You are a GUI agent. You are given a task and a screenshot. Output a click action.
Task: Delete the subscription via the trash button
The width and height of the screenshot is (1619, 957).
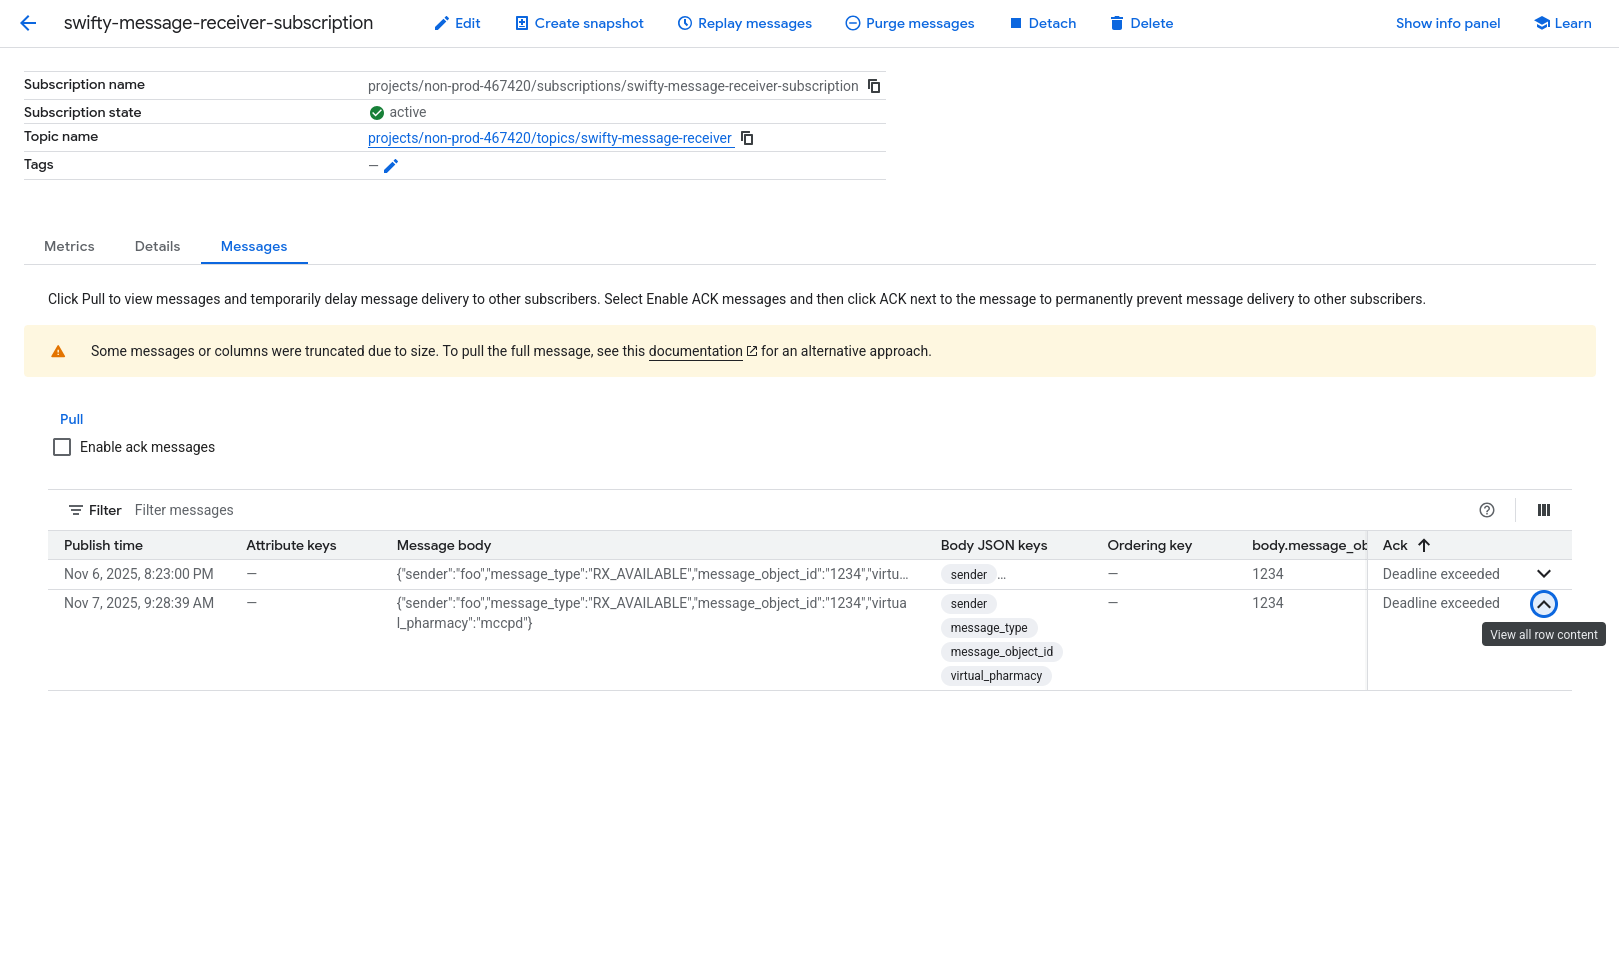[x=1141, y=23]
